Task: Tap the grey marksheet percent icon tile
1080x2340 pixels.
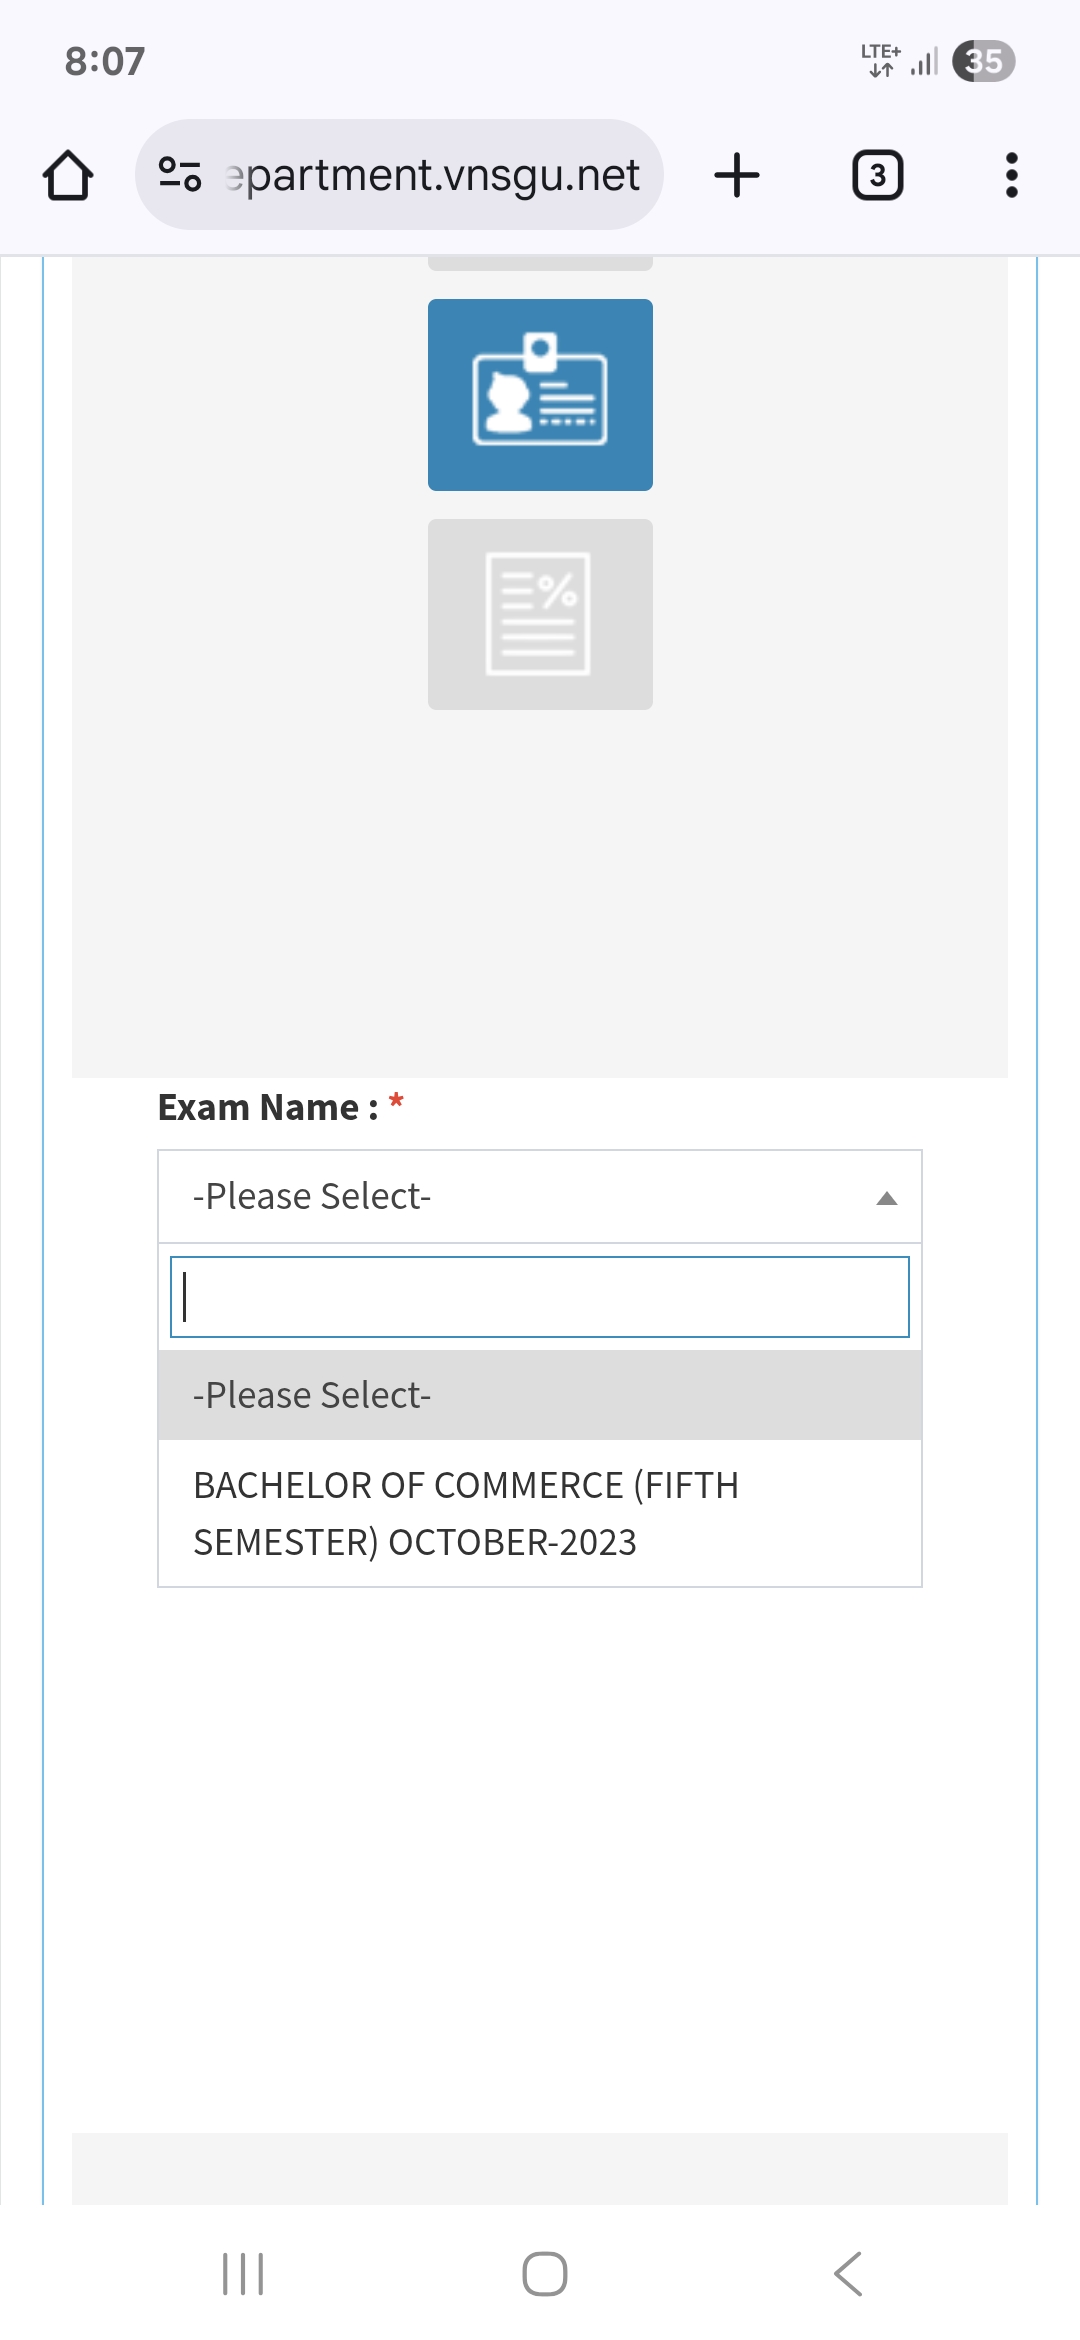Action: click(540, 614)
